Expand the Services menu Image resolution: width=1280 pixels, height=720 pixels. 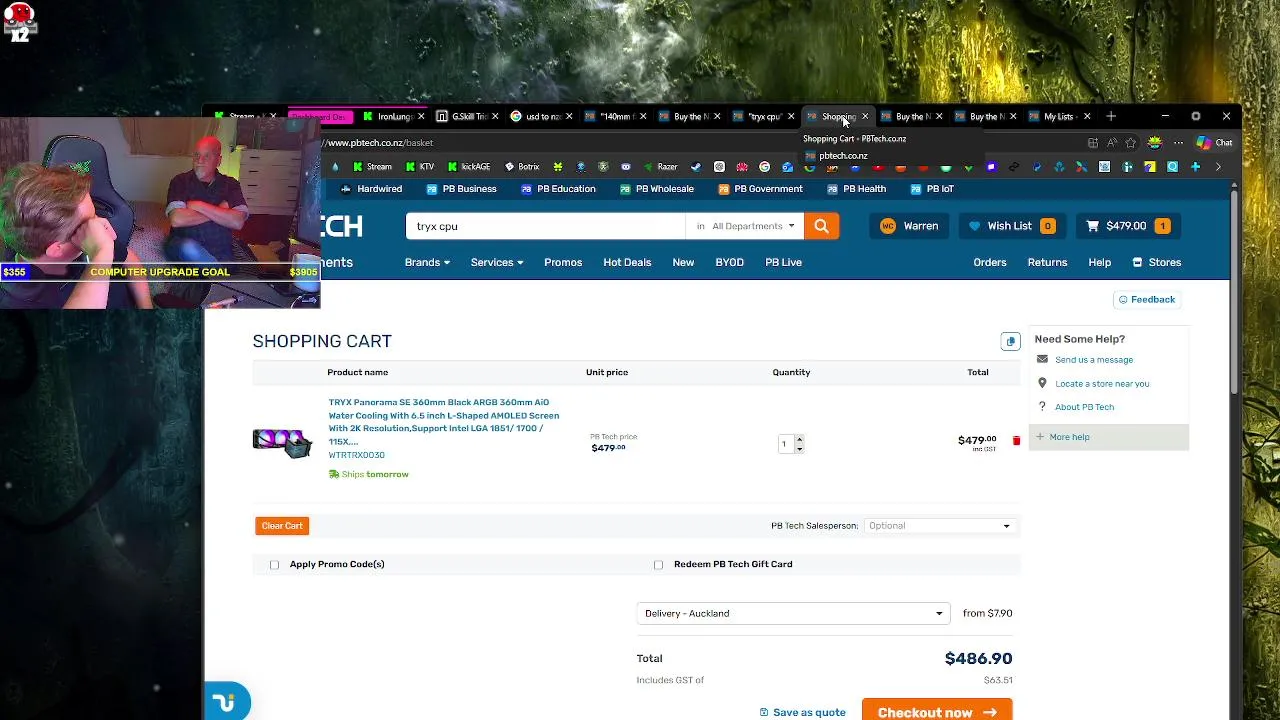(x=497, y=262)
